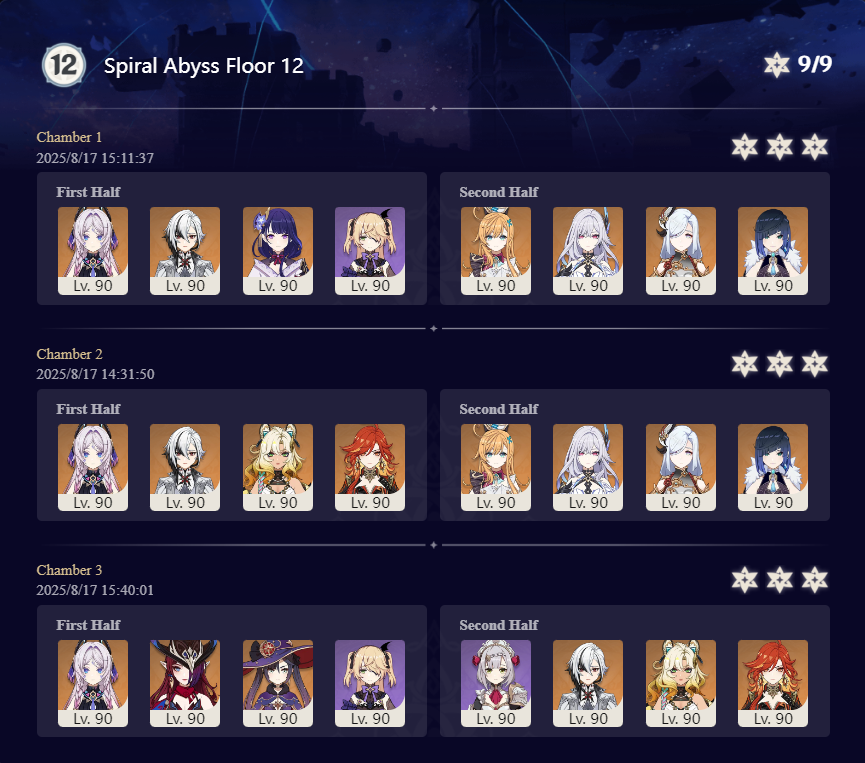Select orange-haired character in Chamber 1 Second Half
The height and width of the screenshot is (763, 865).
tap(496, 250)
